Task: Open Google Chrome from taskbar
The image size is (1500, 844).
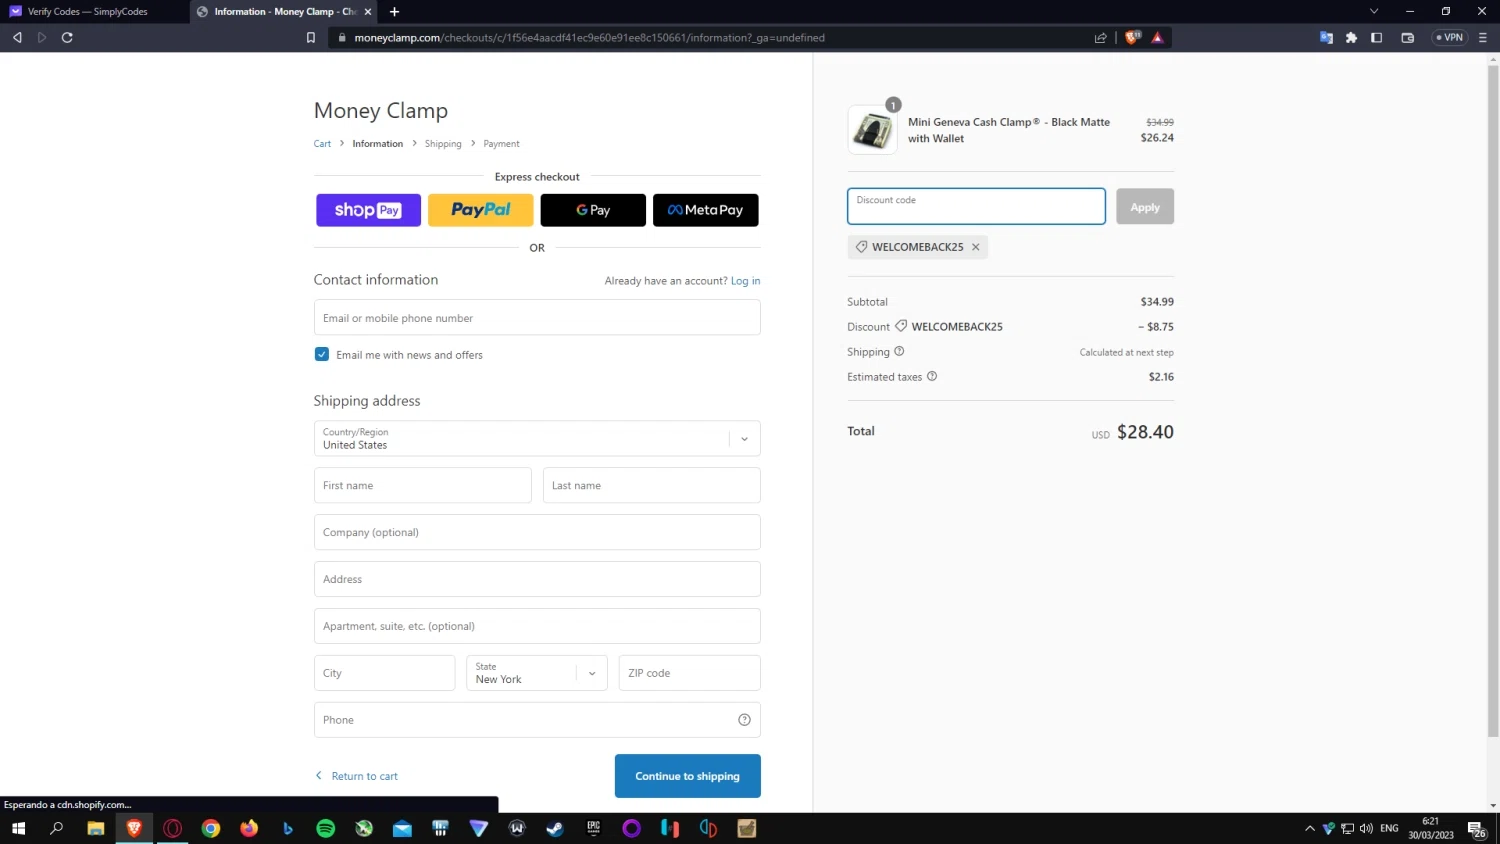Action: click(x=210, y=828)
